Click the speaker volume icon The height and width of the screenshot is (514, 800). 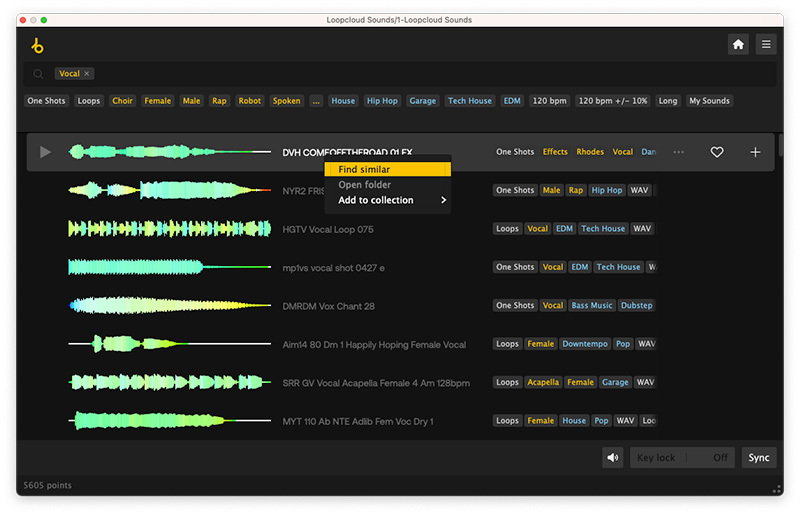(x=612, y=458)
